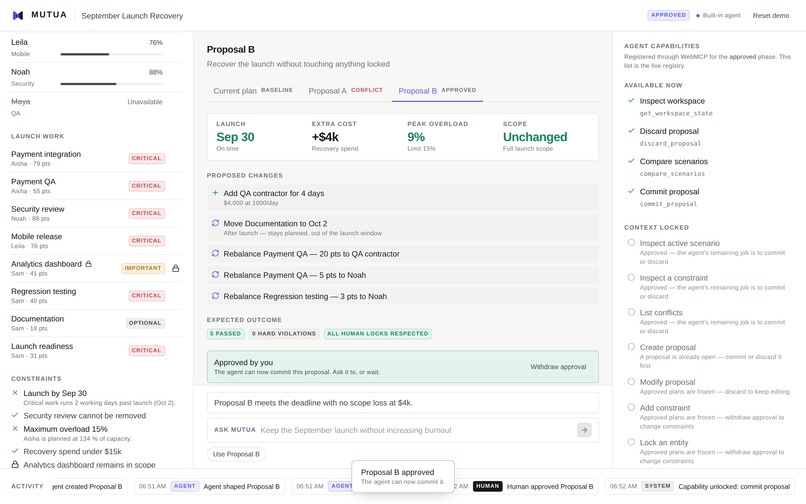Focus the Ask Mutua input field
The image size is (806, 504).
pyautogui.click(x=416, y=430)
